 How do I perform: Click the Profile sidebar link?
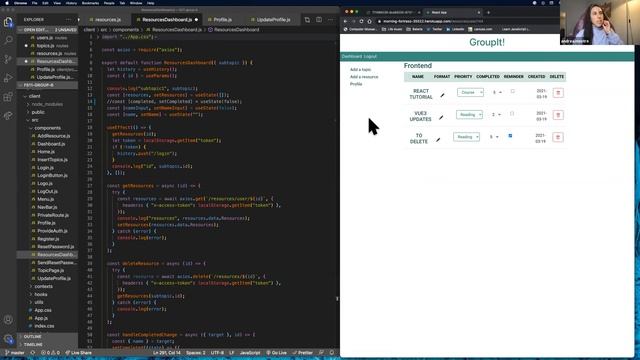pos(356,84)
